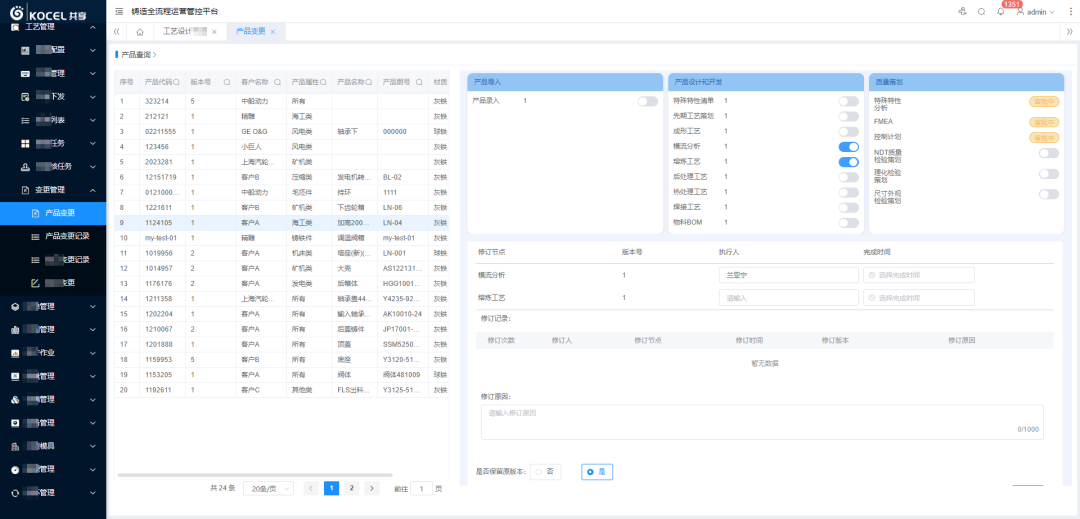Toggle the 特殊特性清单 switch
Image resolution: width=1080 pixels, height=519 pixels.
click(x=849, y=101)
